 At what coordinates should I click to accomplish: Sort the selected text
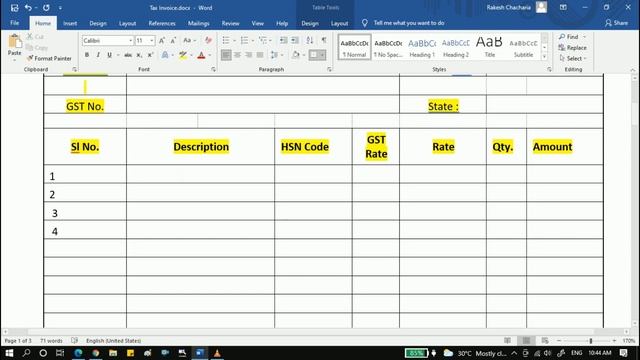(x=310, y=40)
